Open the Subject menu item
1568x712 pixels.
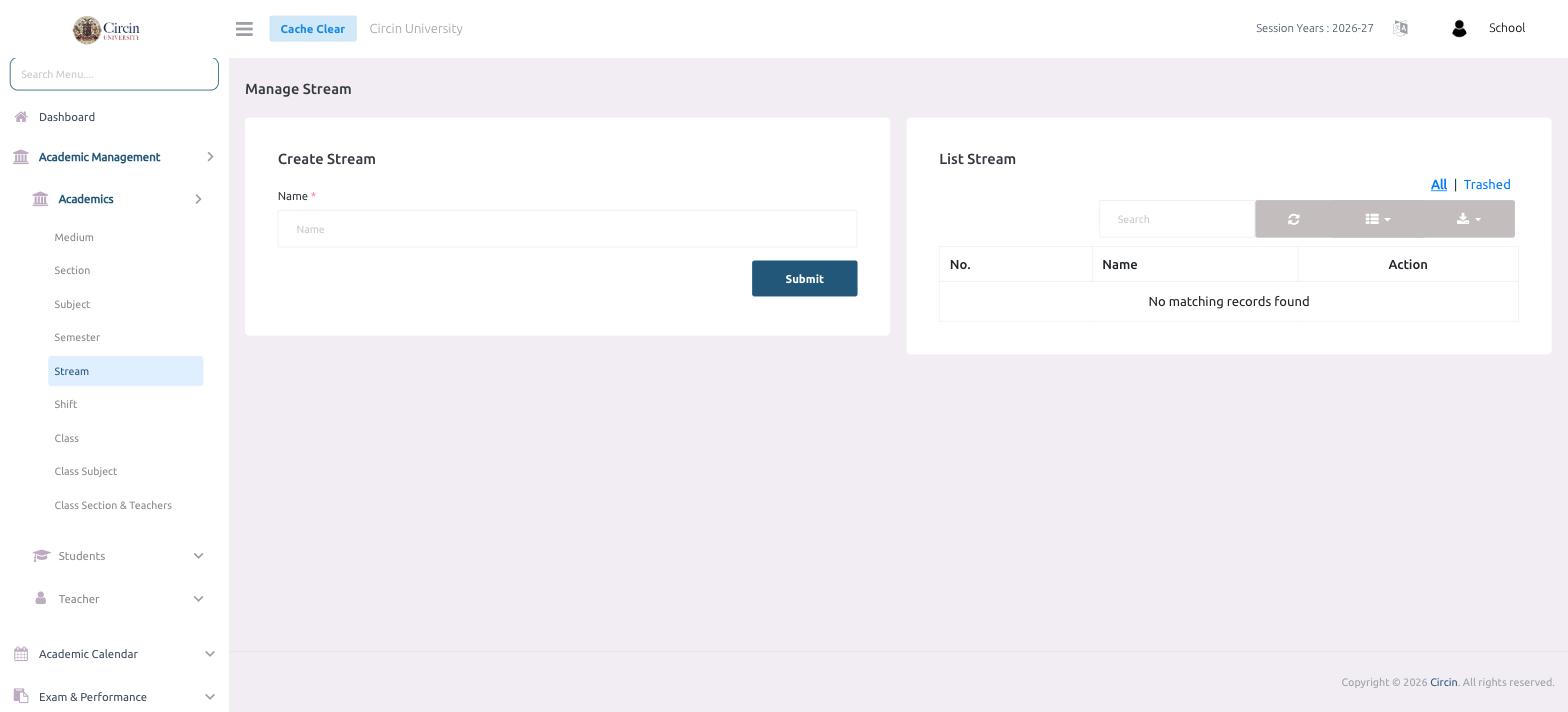tap(72, 304)
